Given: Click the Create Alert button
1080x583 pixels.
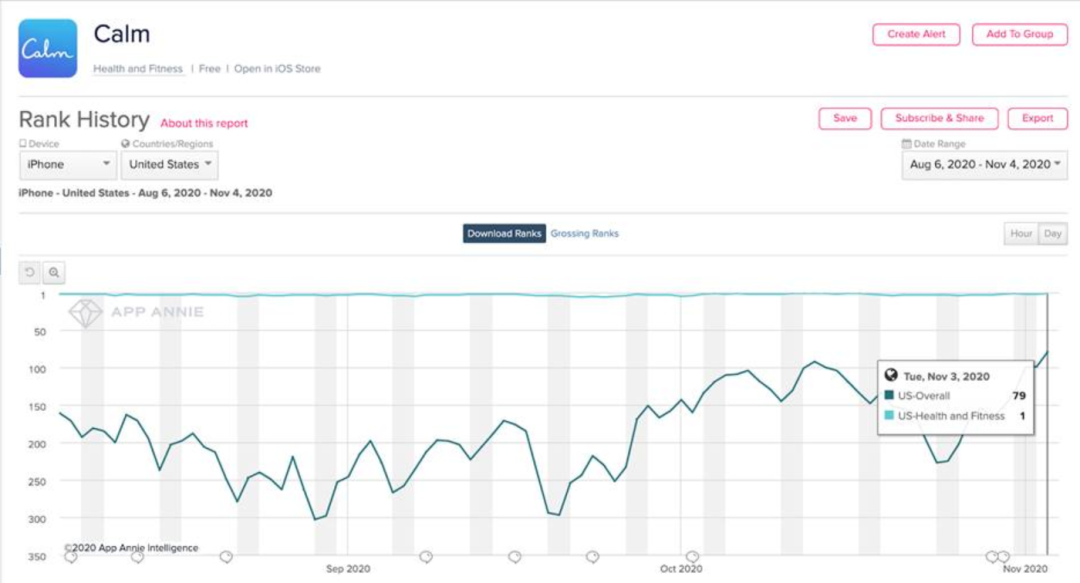Looking at the screenshot, I should click(916, 34).
